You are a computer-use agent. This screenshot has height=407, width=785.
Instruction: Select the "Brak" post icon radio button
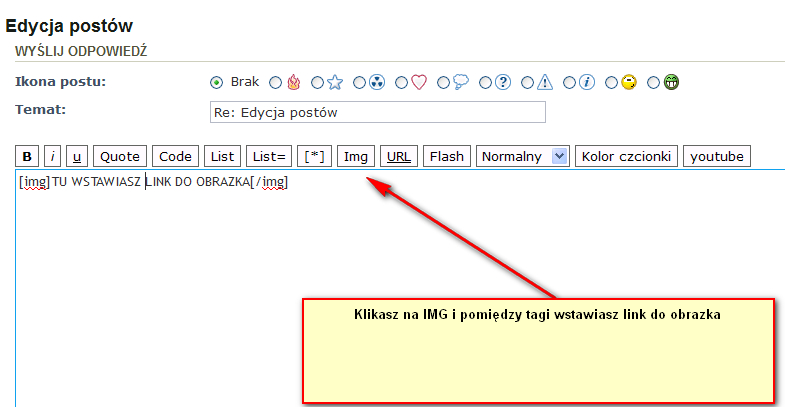click(216, 82)
